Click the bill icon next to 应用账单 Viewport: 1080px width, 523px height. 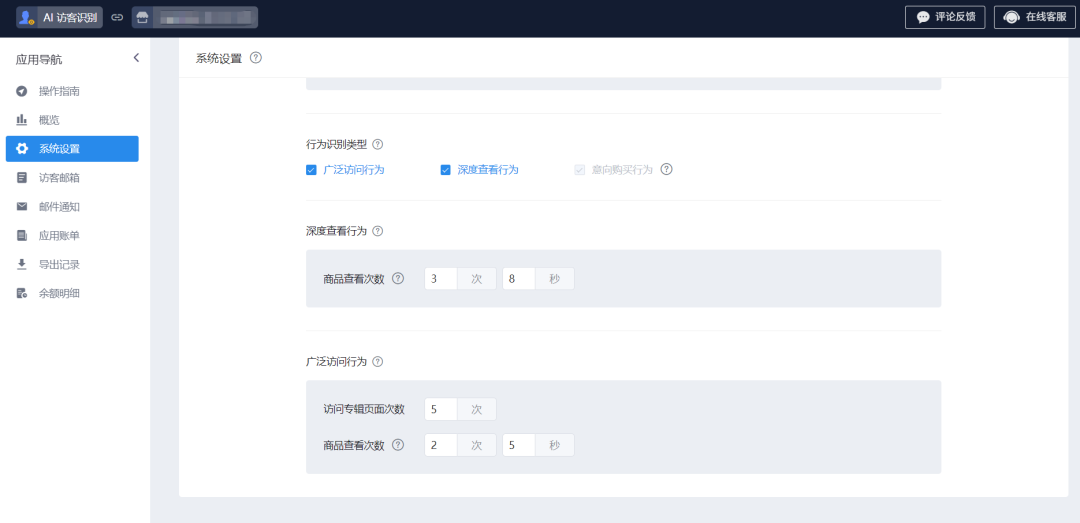pos(22,236)
